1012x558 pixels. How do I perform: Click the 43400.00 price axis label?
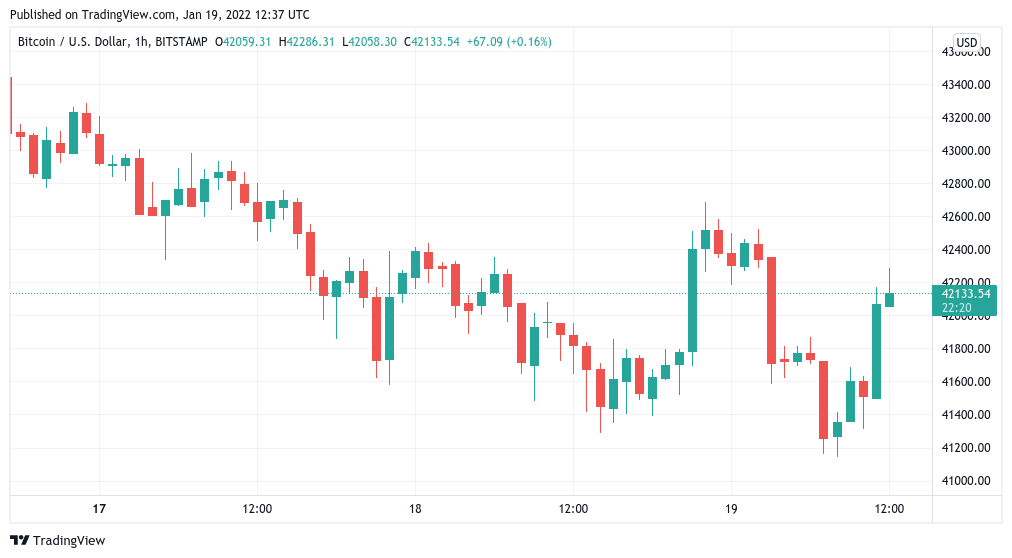966,85
